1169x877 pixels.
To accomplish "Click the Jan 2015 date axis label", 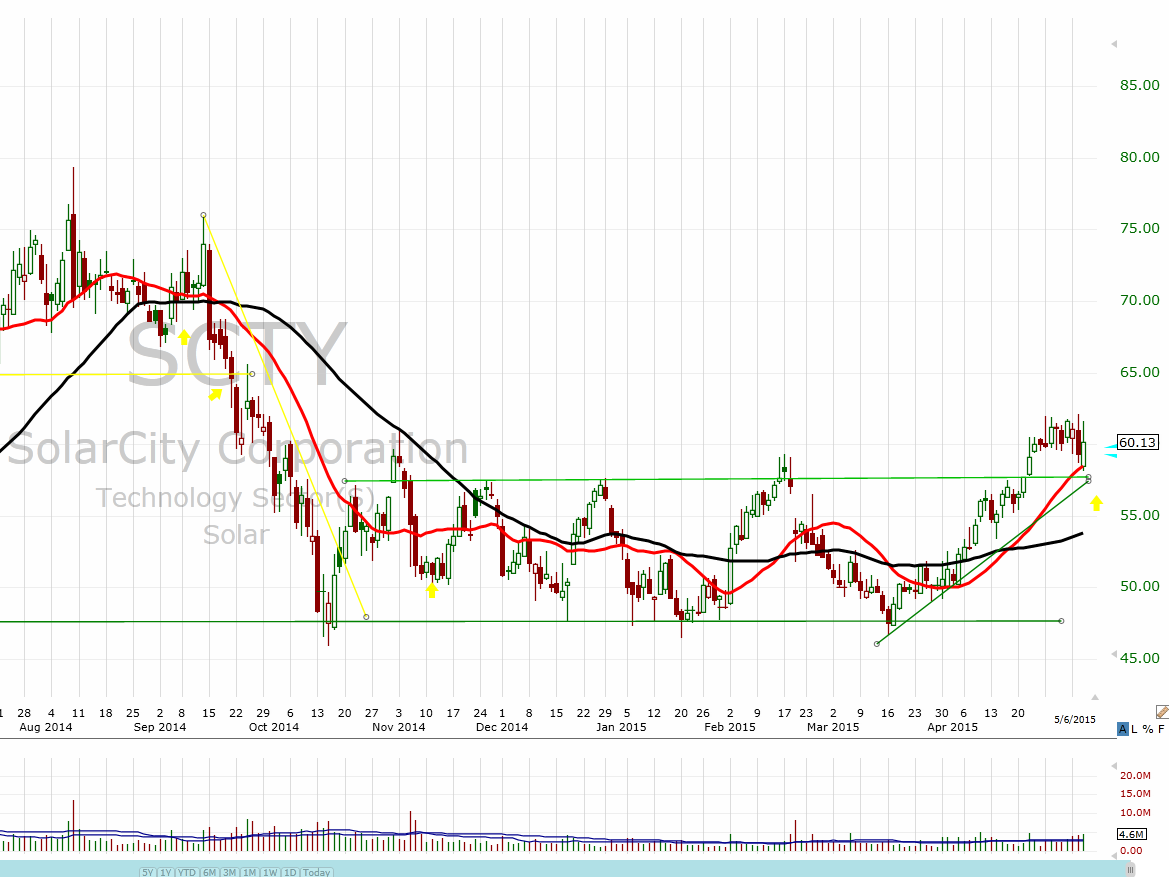I will point(621,727).
